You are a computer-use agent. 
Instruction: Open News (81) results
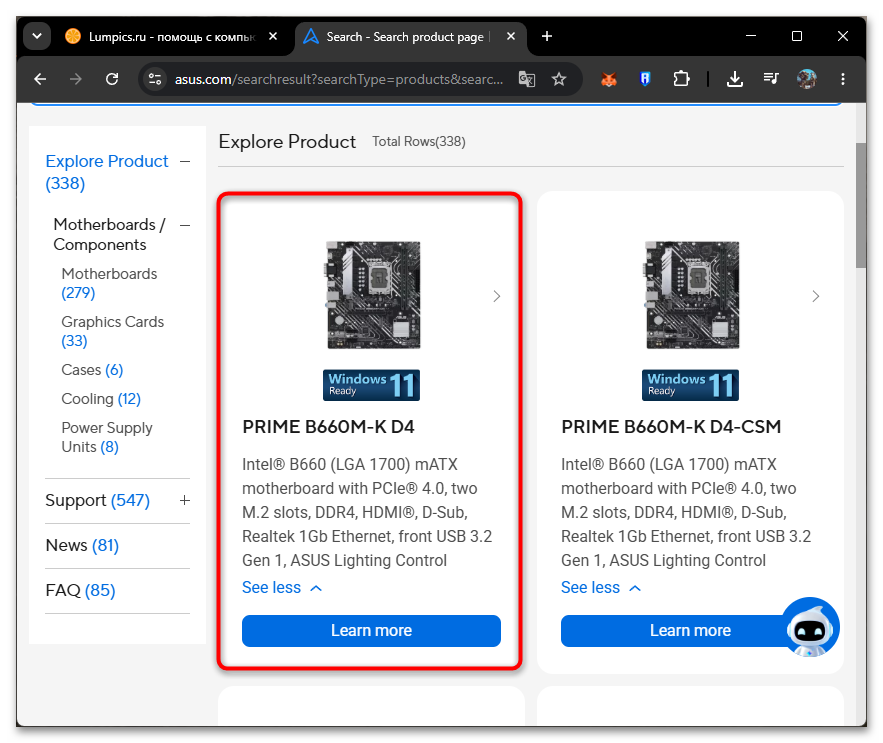pyautogui.click(x=82, y=545)
